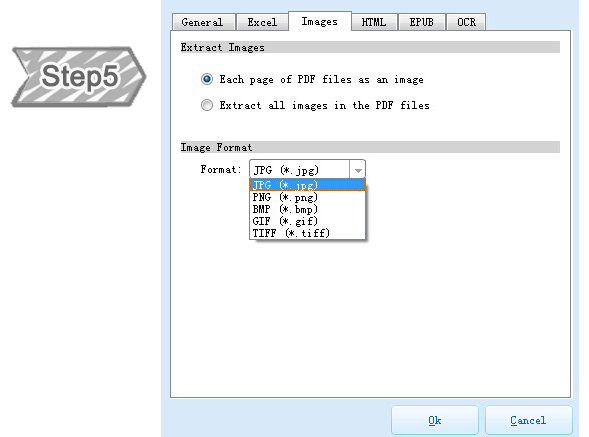Dismiss dialog with the Cancel button
The image size is (589, 437).
(x=529, y=420)
